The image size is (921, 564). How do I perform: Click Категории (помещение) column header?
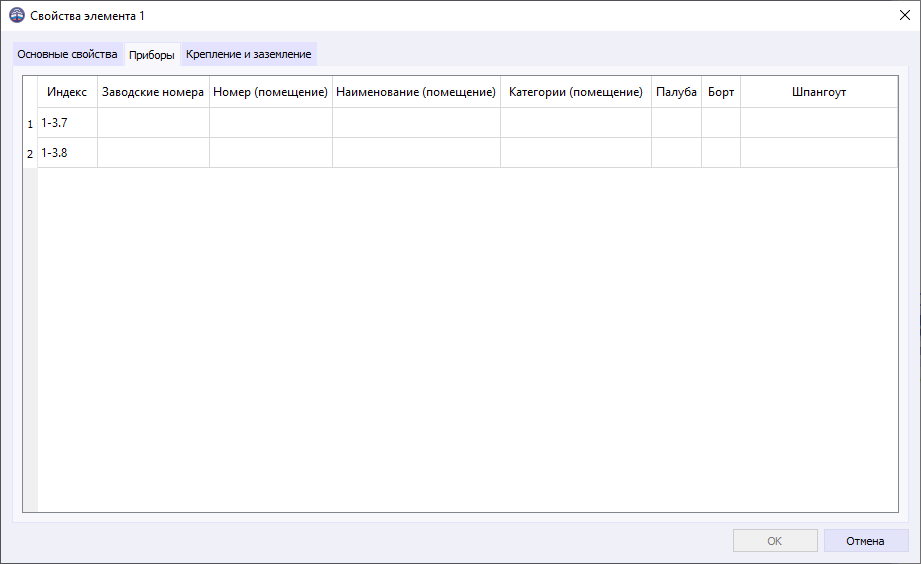(x=575, y=92)
